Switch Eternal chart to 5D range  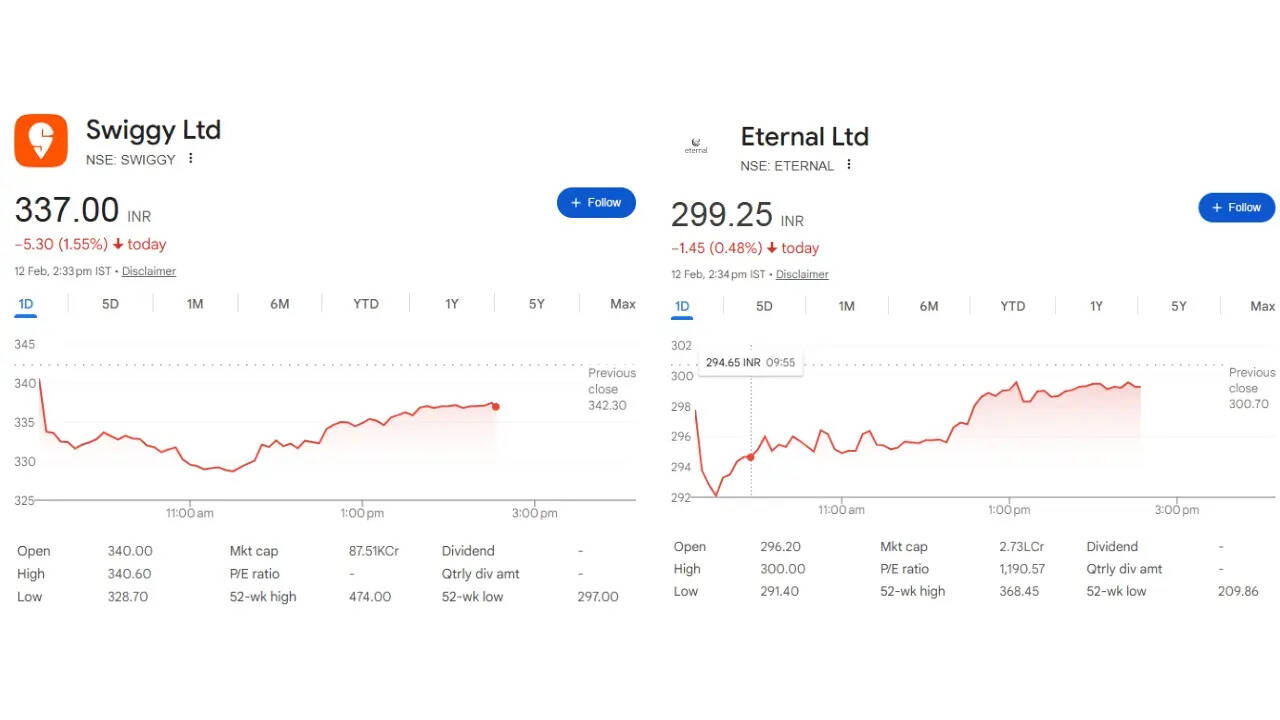764,307
